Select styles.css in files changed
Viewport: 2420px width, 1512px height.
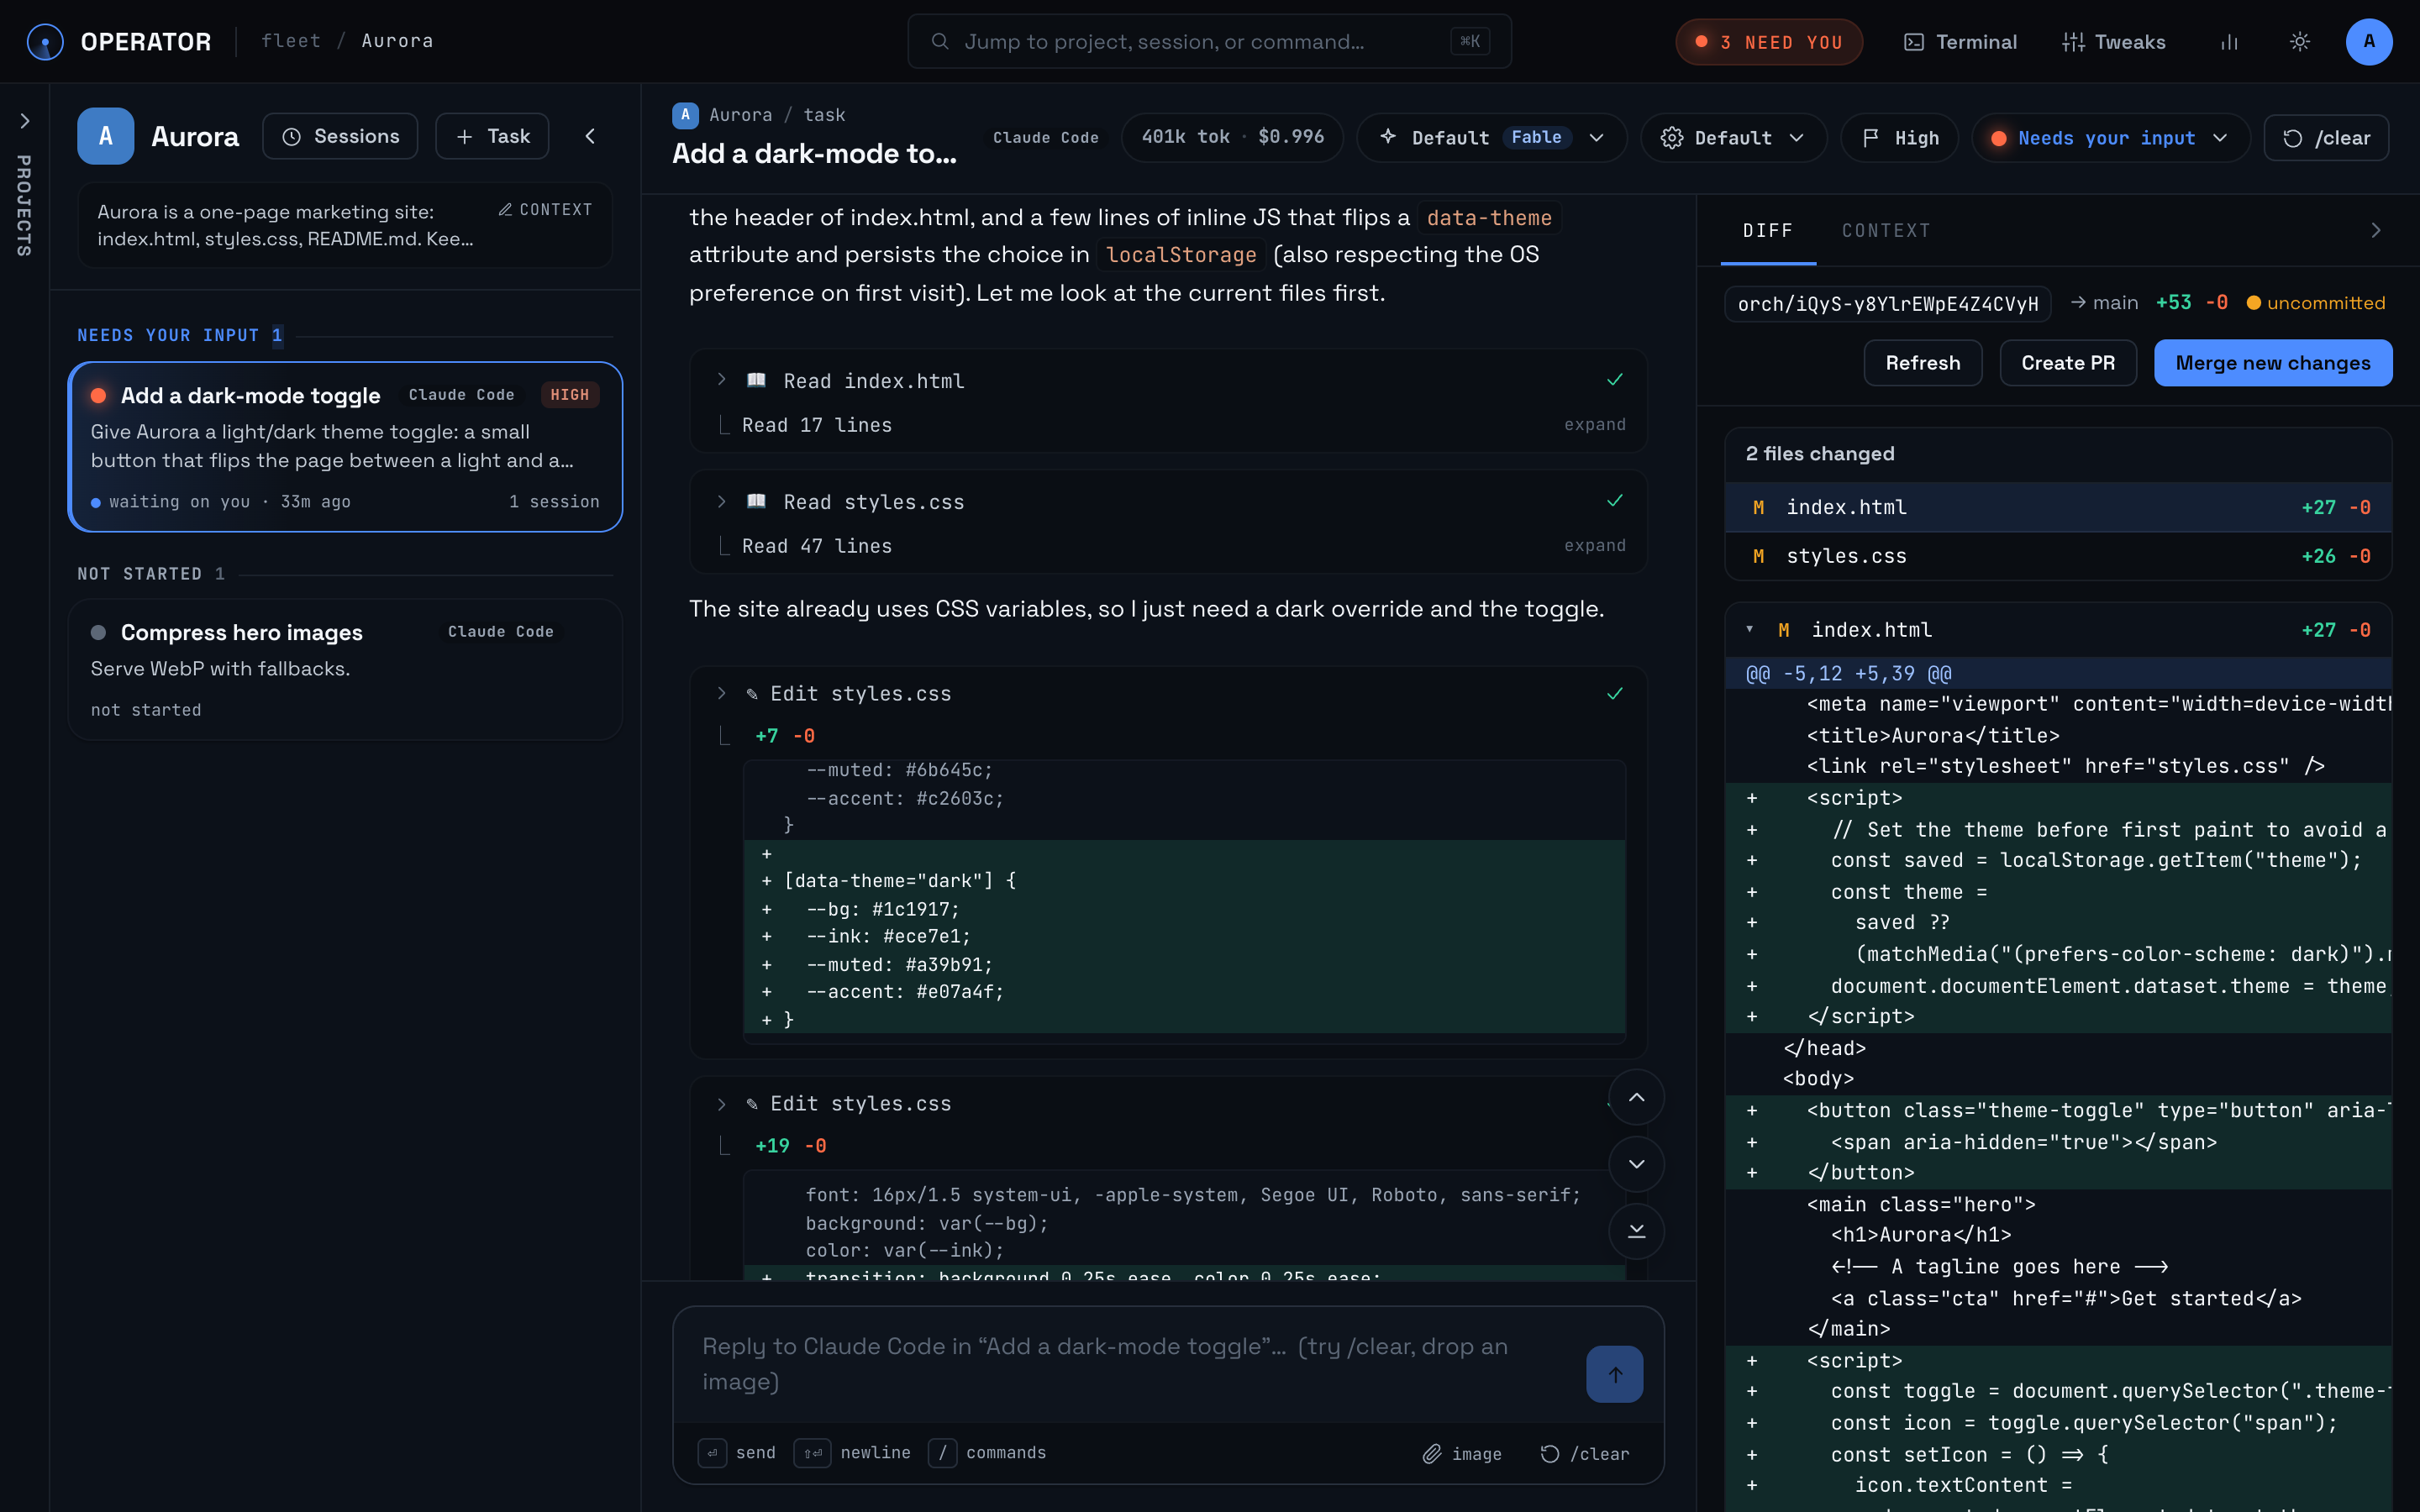[2058, 556]
